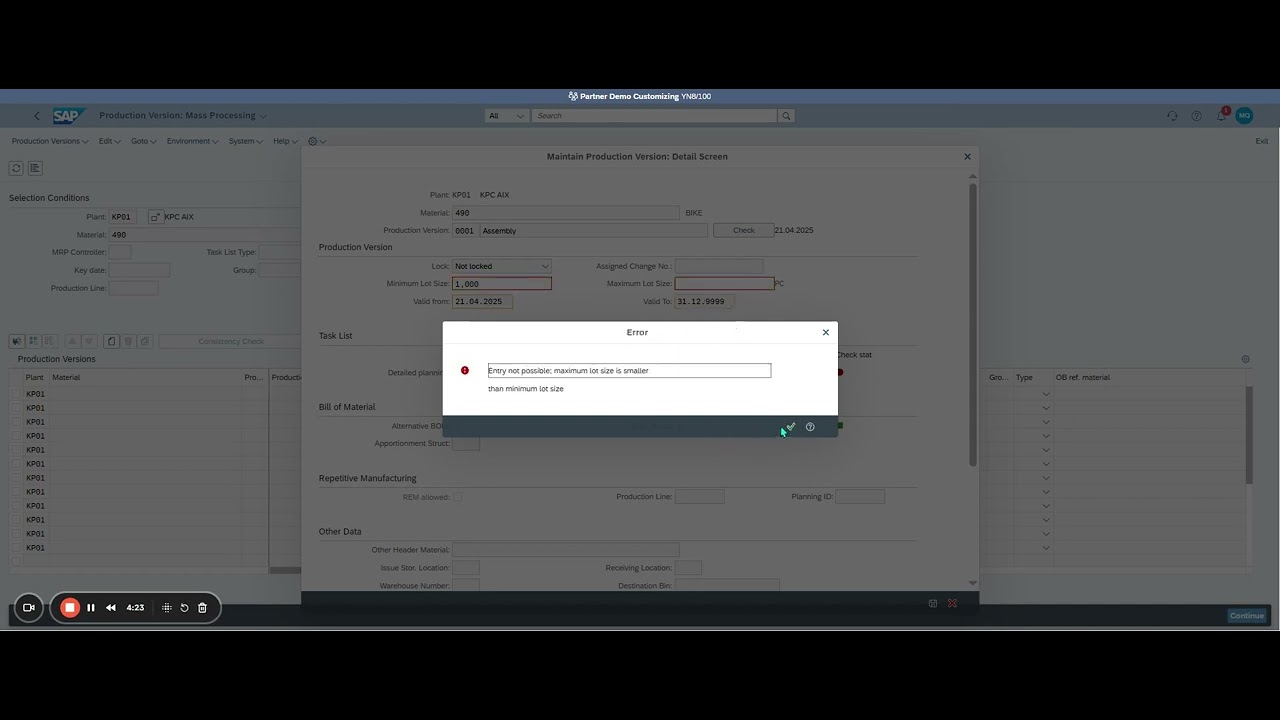1280x720 pixels.
Task: Click the Maximum Lot Size field
Action: click(x=724, y=284)
